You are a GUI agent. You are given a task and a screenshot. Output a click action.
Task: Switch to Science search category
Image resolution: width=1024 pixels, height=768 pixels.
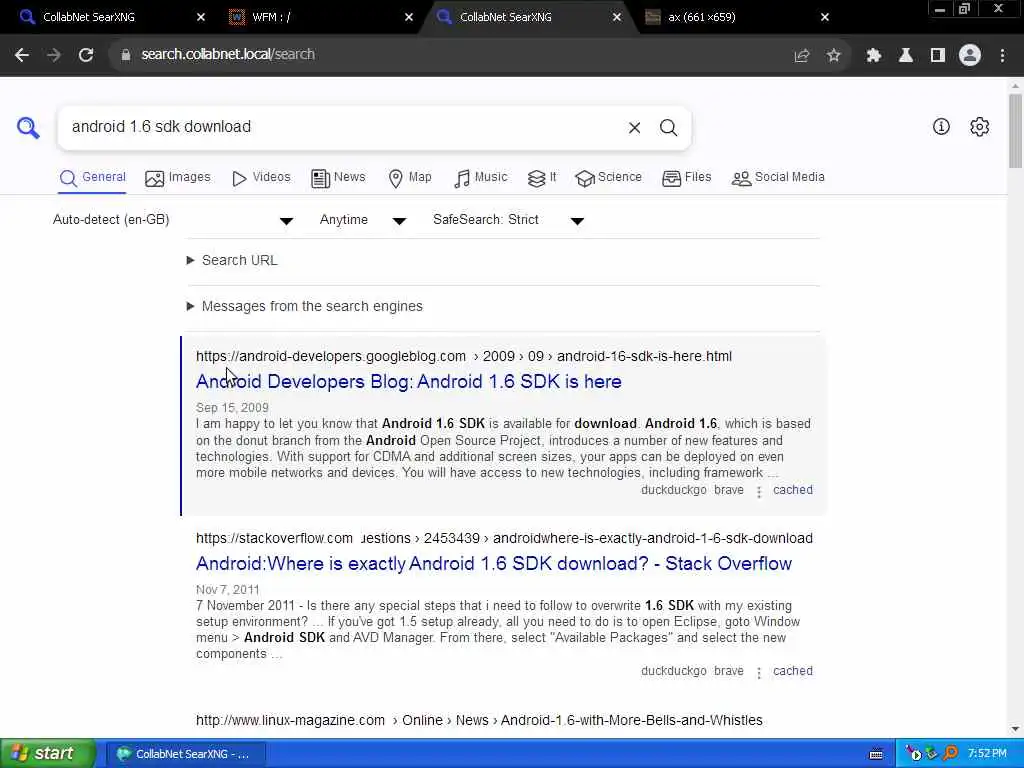609,178
